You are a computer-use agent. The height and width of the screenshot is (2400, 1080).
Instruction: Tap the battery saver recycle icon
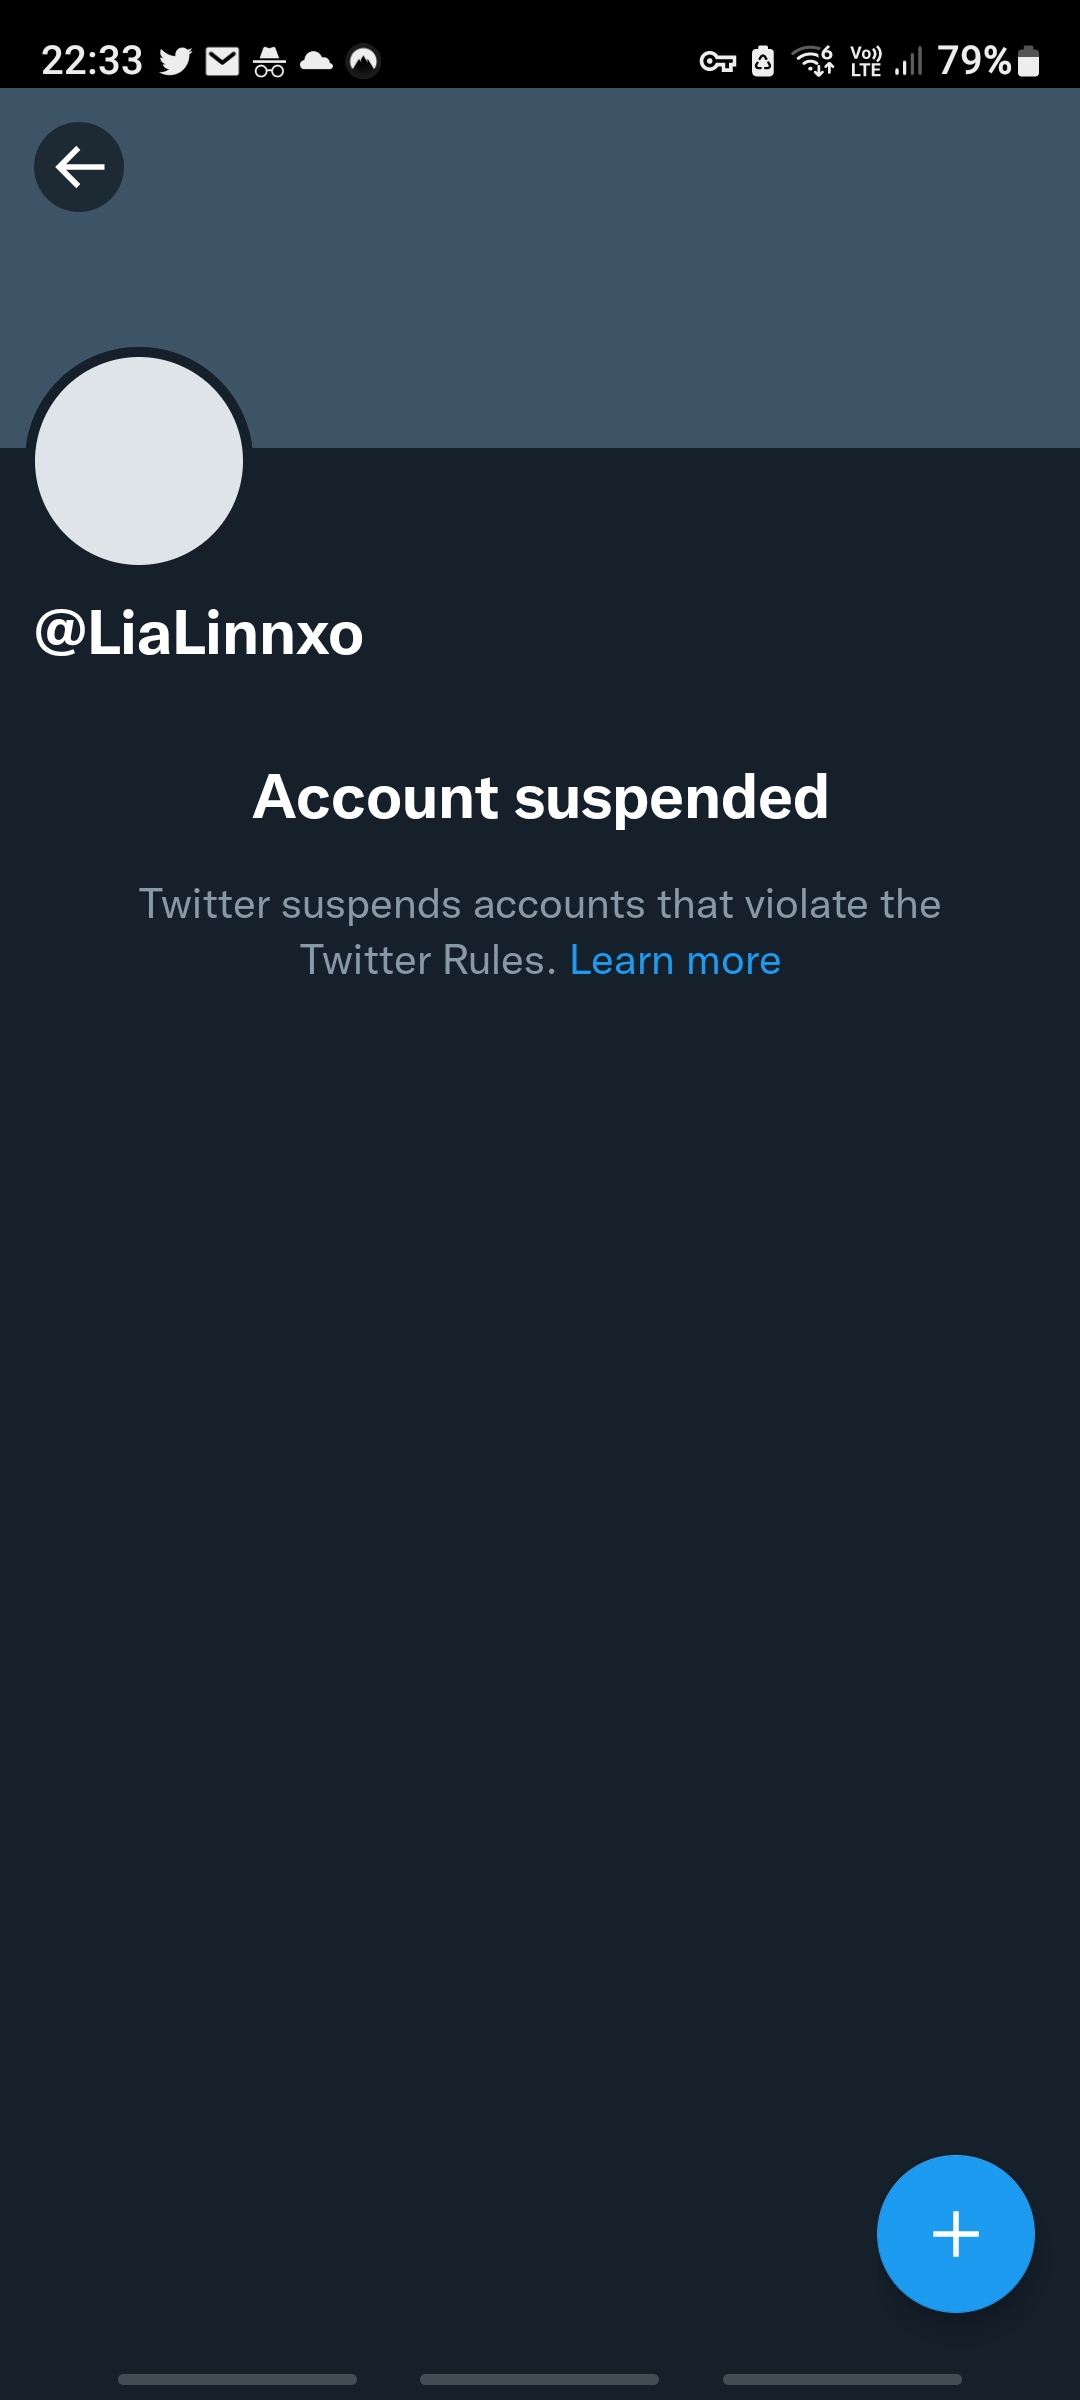pyautogui.click(x=763, y=62)
